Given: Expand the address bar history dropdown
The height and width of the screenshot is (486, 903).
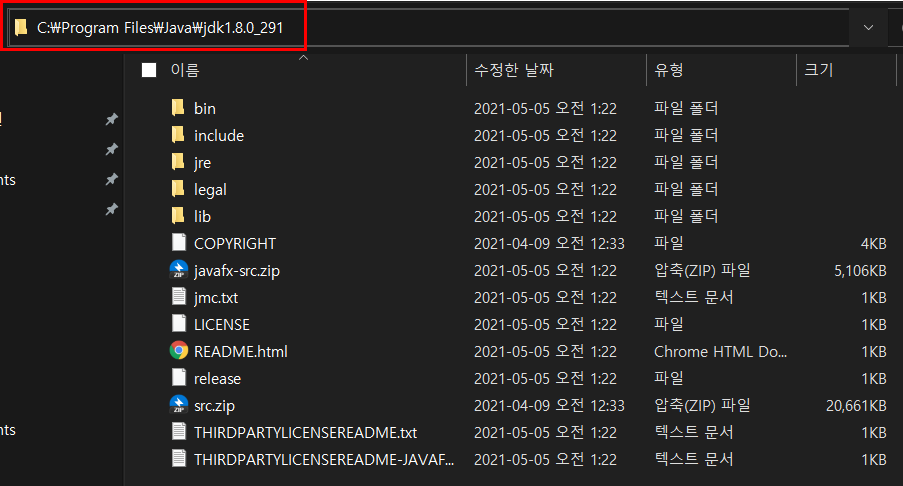Looking at the screenshot, I should tap(868, 27).
